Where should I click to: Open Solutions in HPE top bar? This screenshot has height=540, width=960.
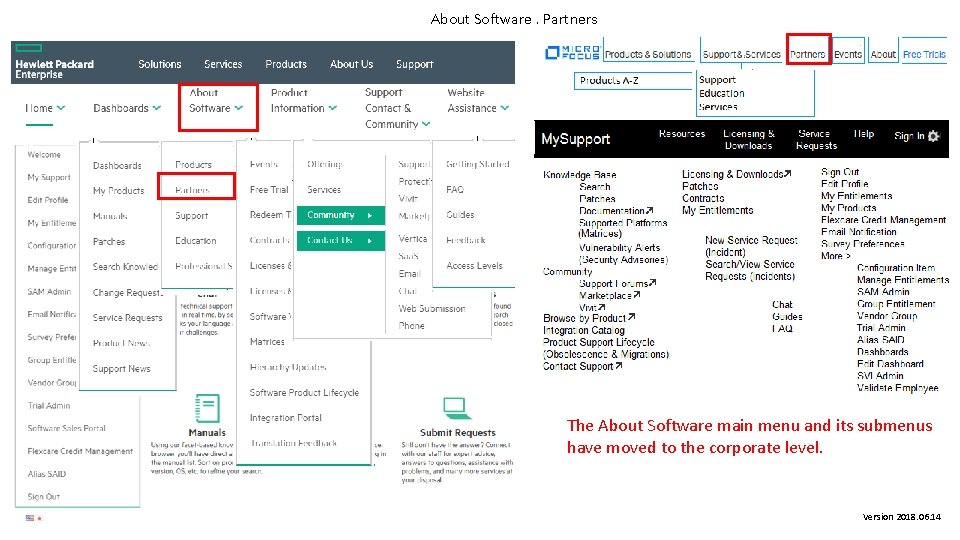(160, 64)
